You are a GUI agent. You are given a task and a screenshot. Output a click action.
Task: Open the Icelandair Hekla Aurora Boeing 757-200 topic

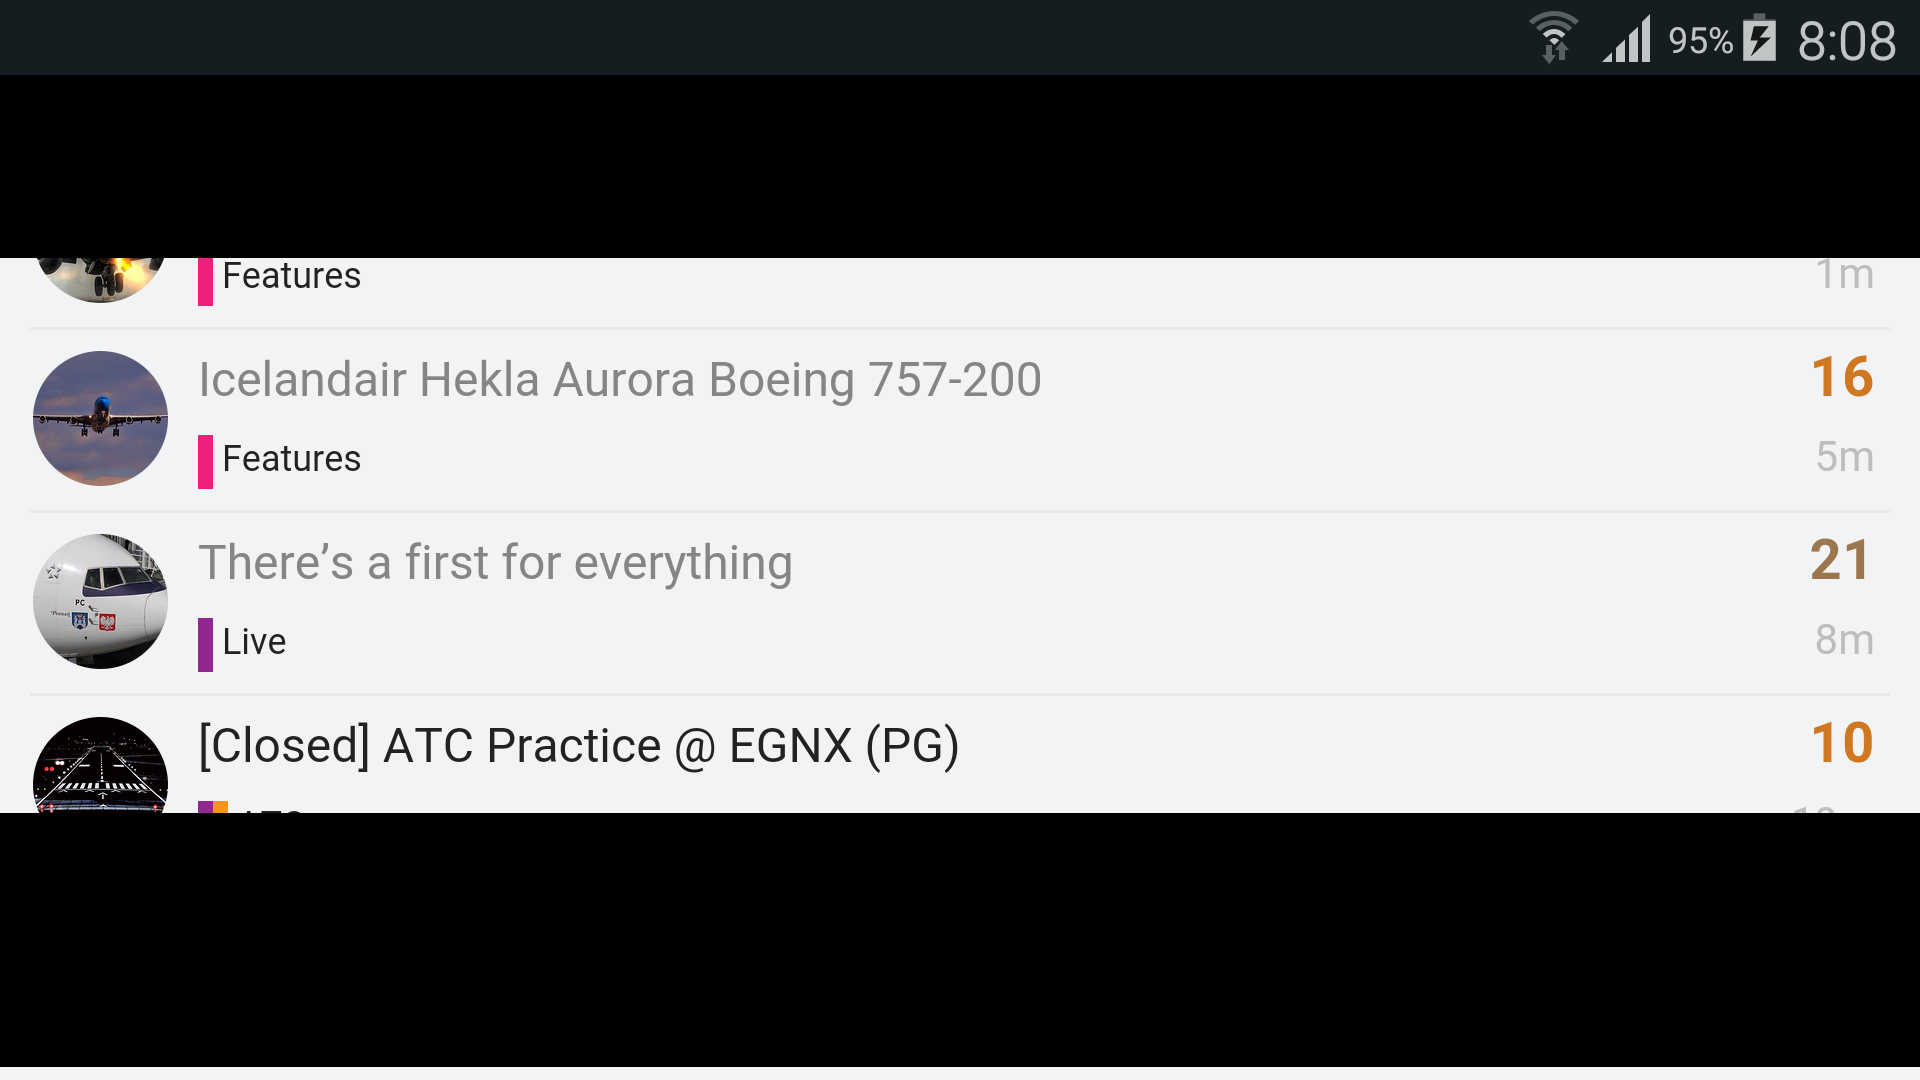click(619, 380)
